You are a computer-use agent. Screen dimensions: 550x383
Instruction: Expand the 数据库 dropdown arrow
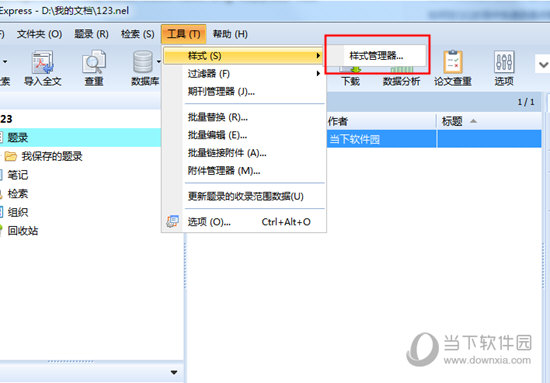pyautogui.click(x=159, y=62)
